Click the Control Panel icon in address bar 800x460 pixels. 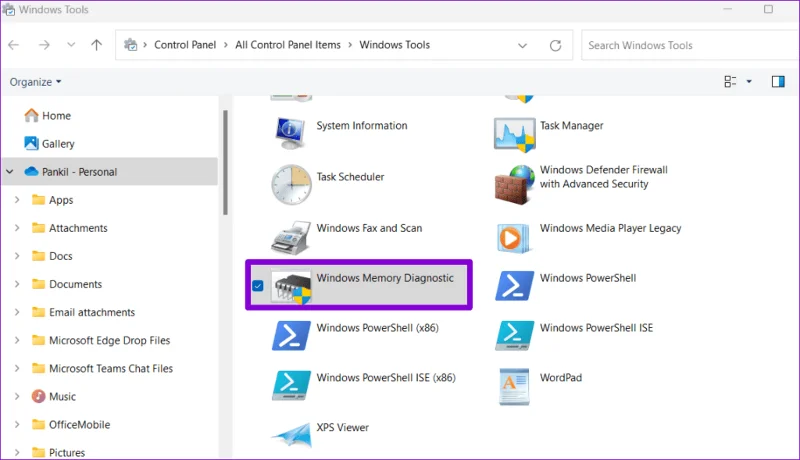point(131,45)
